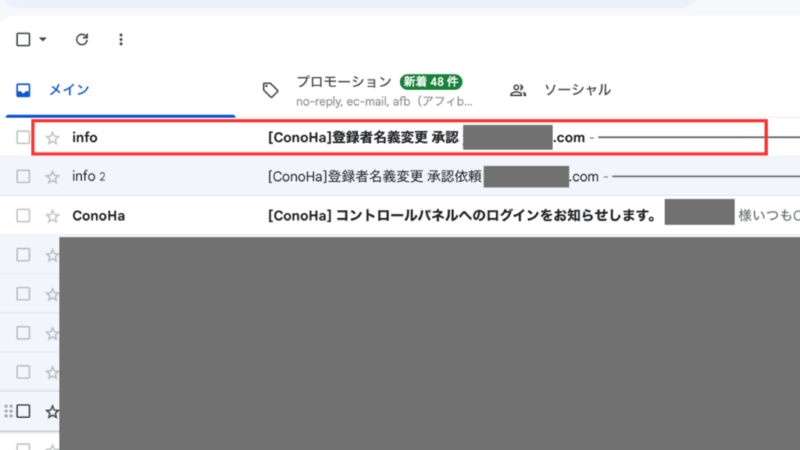Go to the ソーシャル tab

click(x=577, y=90)
